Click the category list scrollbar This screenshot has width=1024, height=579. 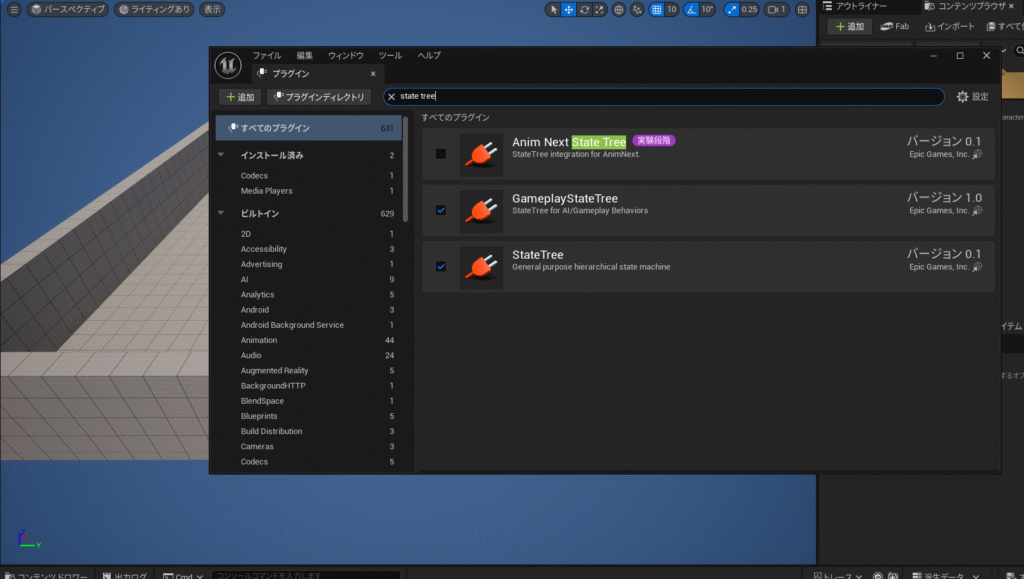pos(406,169)
